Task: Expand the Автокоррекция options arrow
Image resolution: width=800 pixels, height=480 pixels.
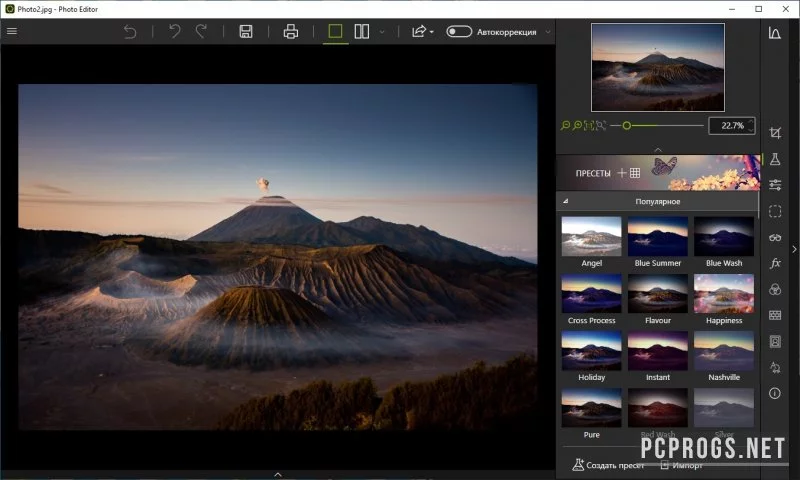Action: pos(548,32)
